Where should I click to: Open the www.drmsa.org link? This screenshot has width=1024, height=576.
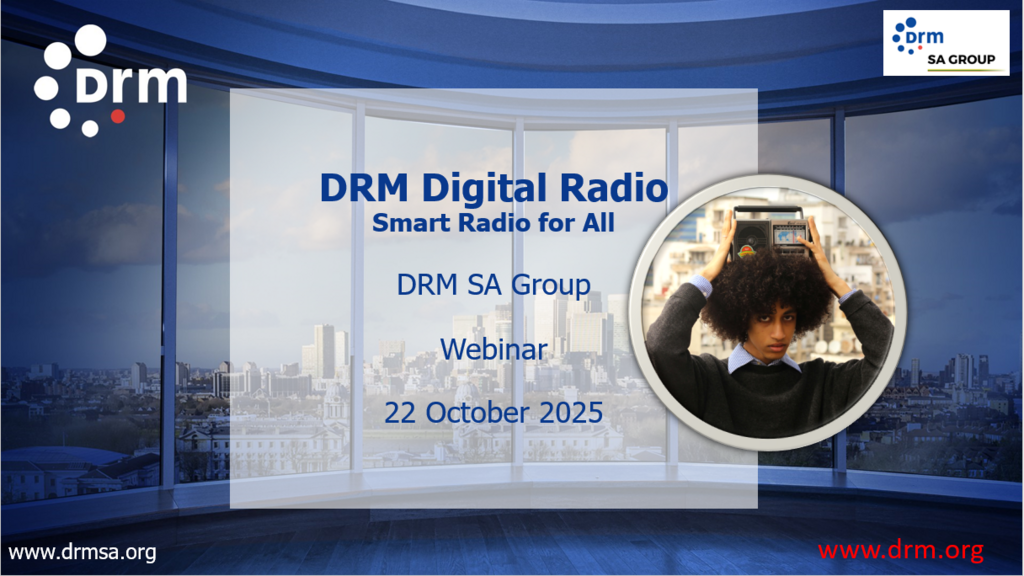(x=82, y=552)
